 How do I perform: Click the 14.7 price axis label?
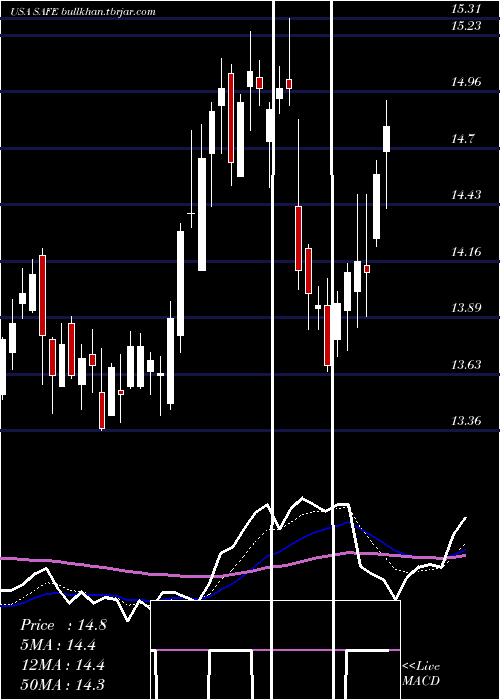click(462, 139)
